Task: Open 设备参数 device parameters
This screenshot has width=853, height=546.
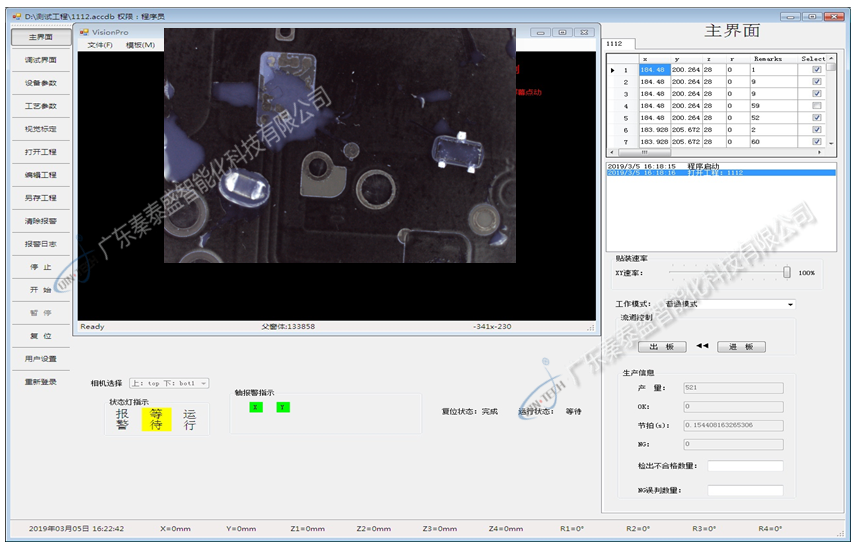Action: pyautogui.click(x=41, y=83)
